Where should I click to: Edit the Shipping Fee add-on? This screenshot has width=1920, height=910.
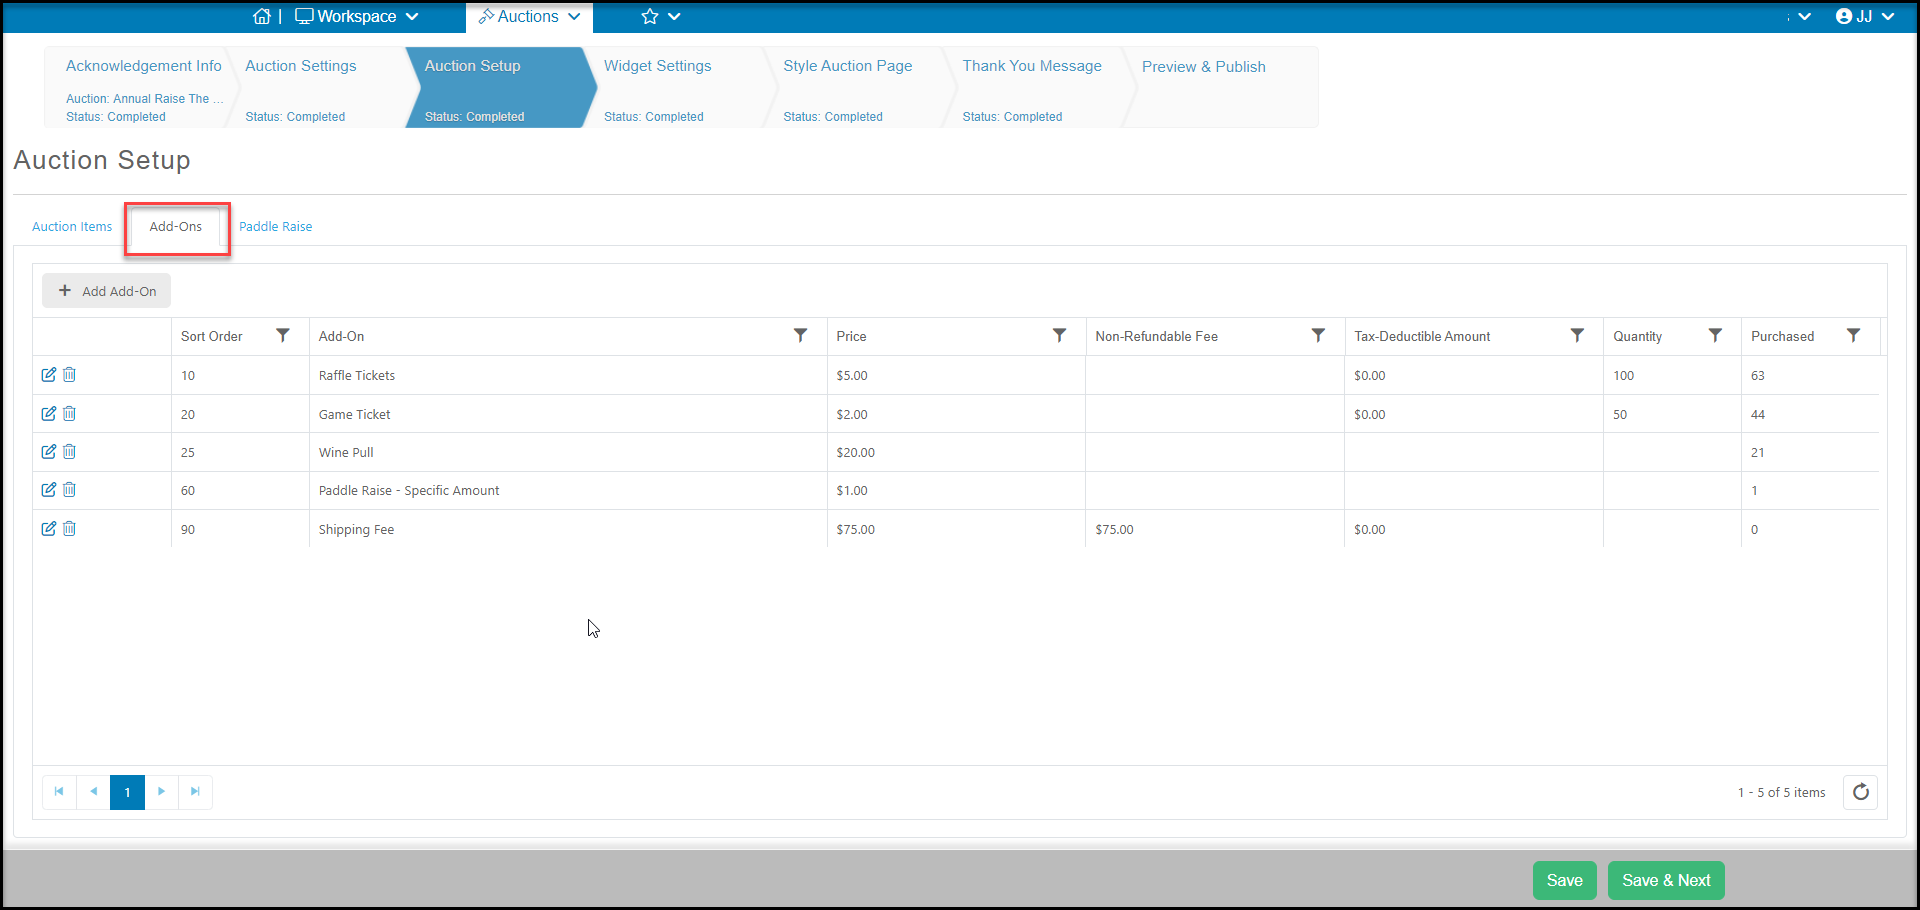[x=48, y=529]
